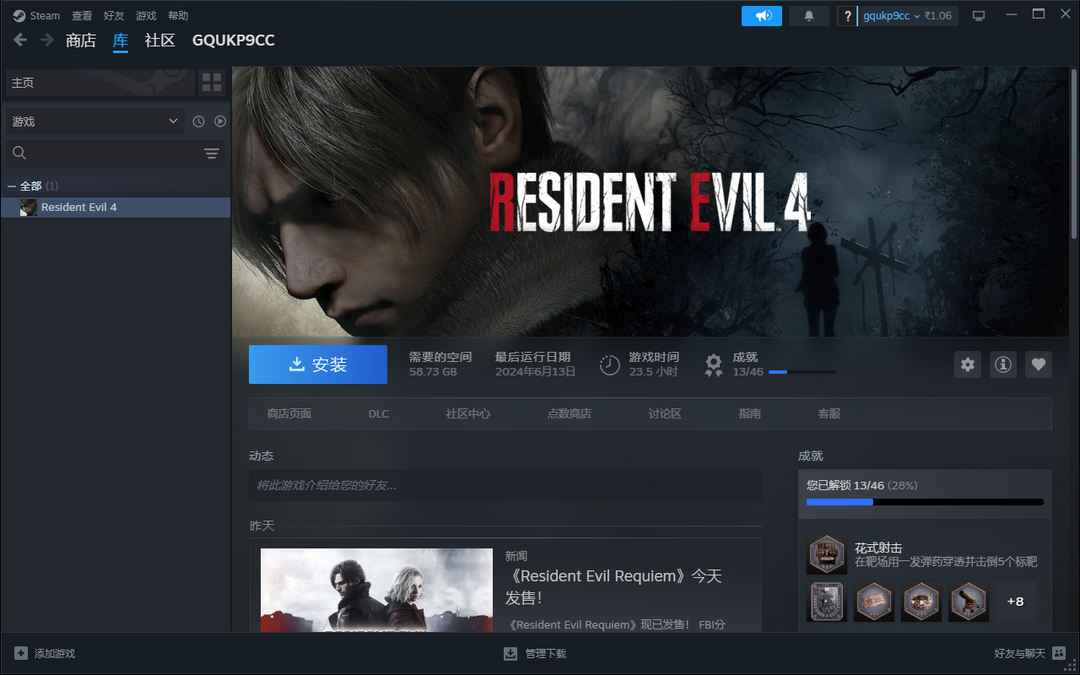Viewport: 1080px width, 675px height.
Task: Open the 查看 menu
Action: pos(82,16)
